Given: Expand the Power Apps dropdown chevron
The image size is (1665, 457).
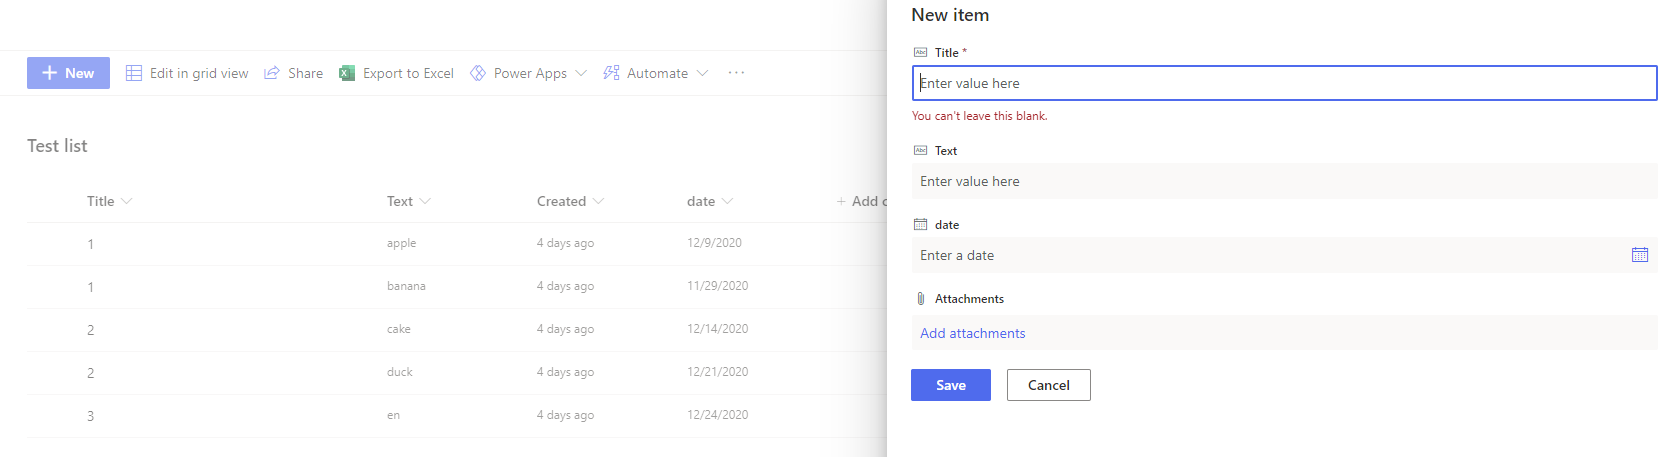Looking at the screenshot, I should point(581,73).
